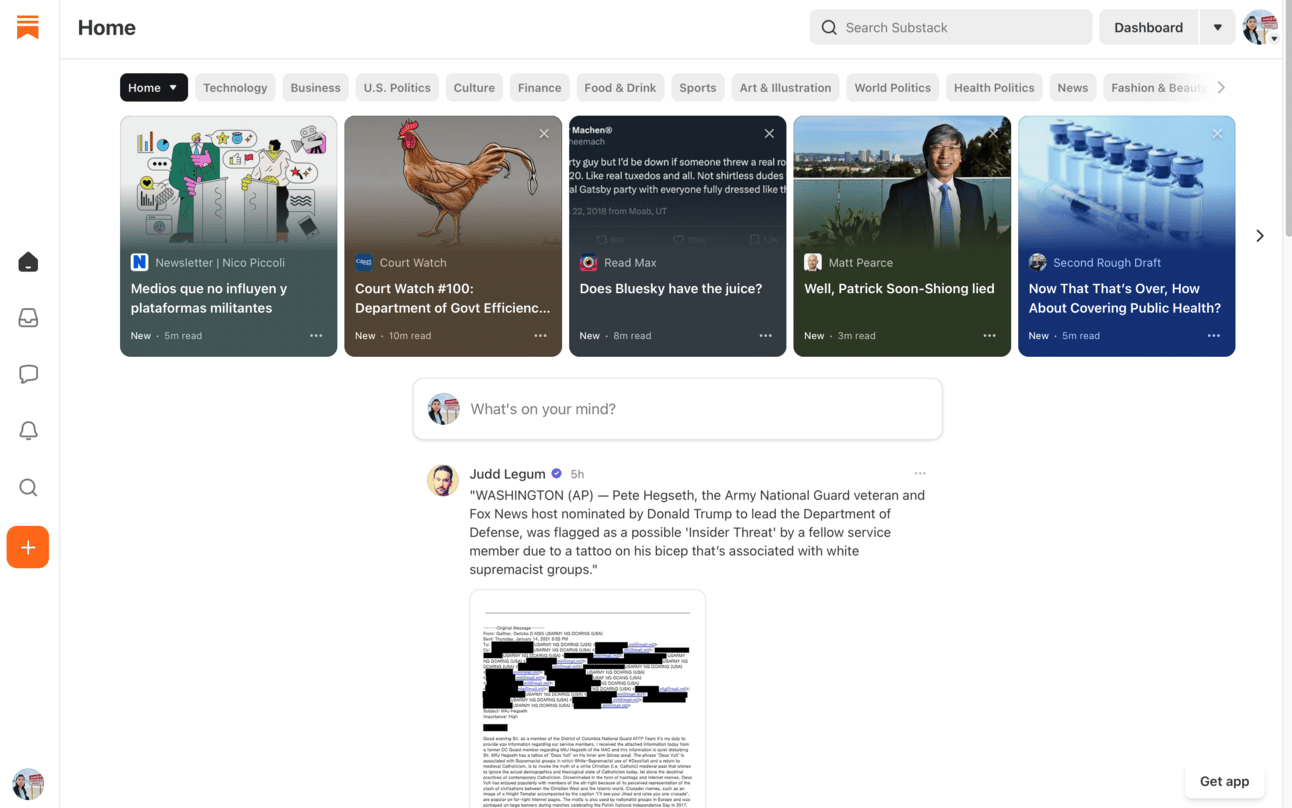Open Second Rough Draft publication name
This screenshot has width=1292, height=808.
[x=1107, y=263]
